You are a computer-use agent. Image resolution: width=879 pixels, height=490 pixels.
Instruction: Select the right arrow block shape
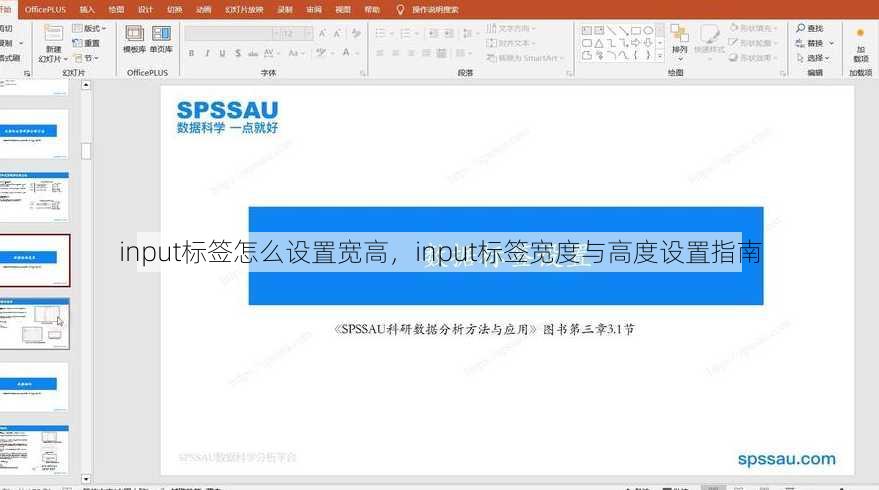coord(636,43)
